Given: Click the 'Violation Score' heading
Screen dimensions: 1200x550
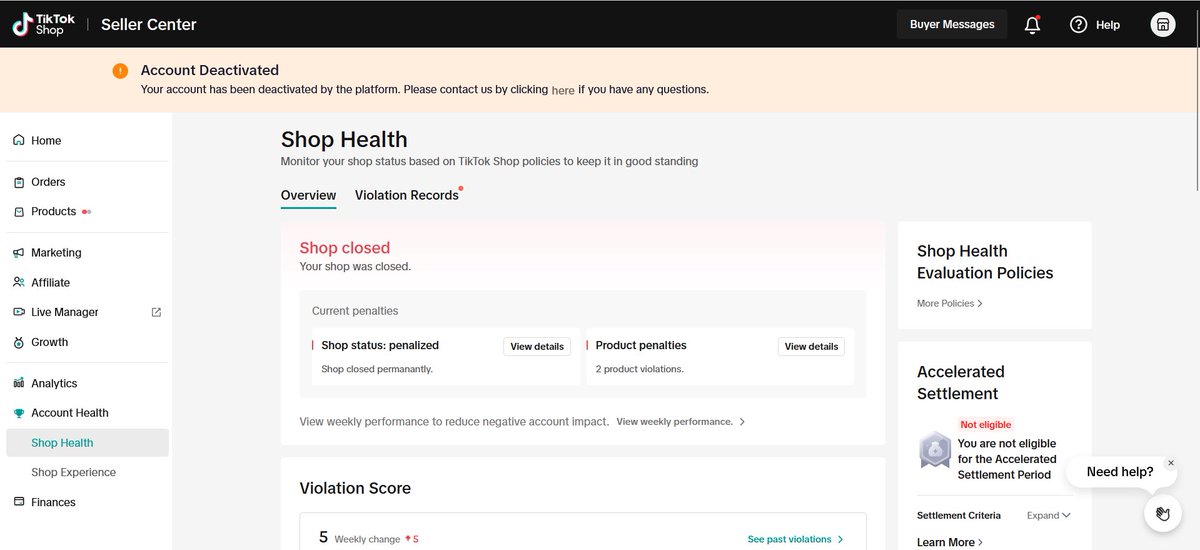Looking at the screenshot, I should pyautogui.click(x=355, y=488).
